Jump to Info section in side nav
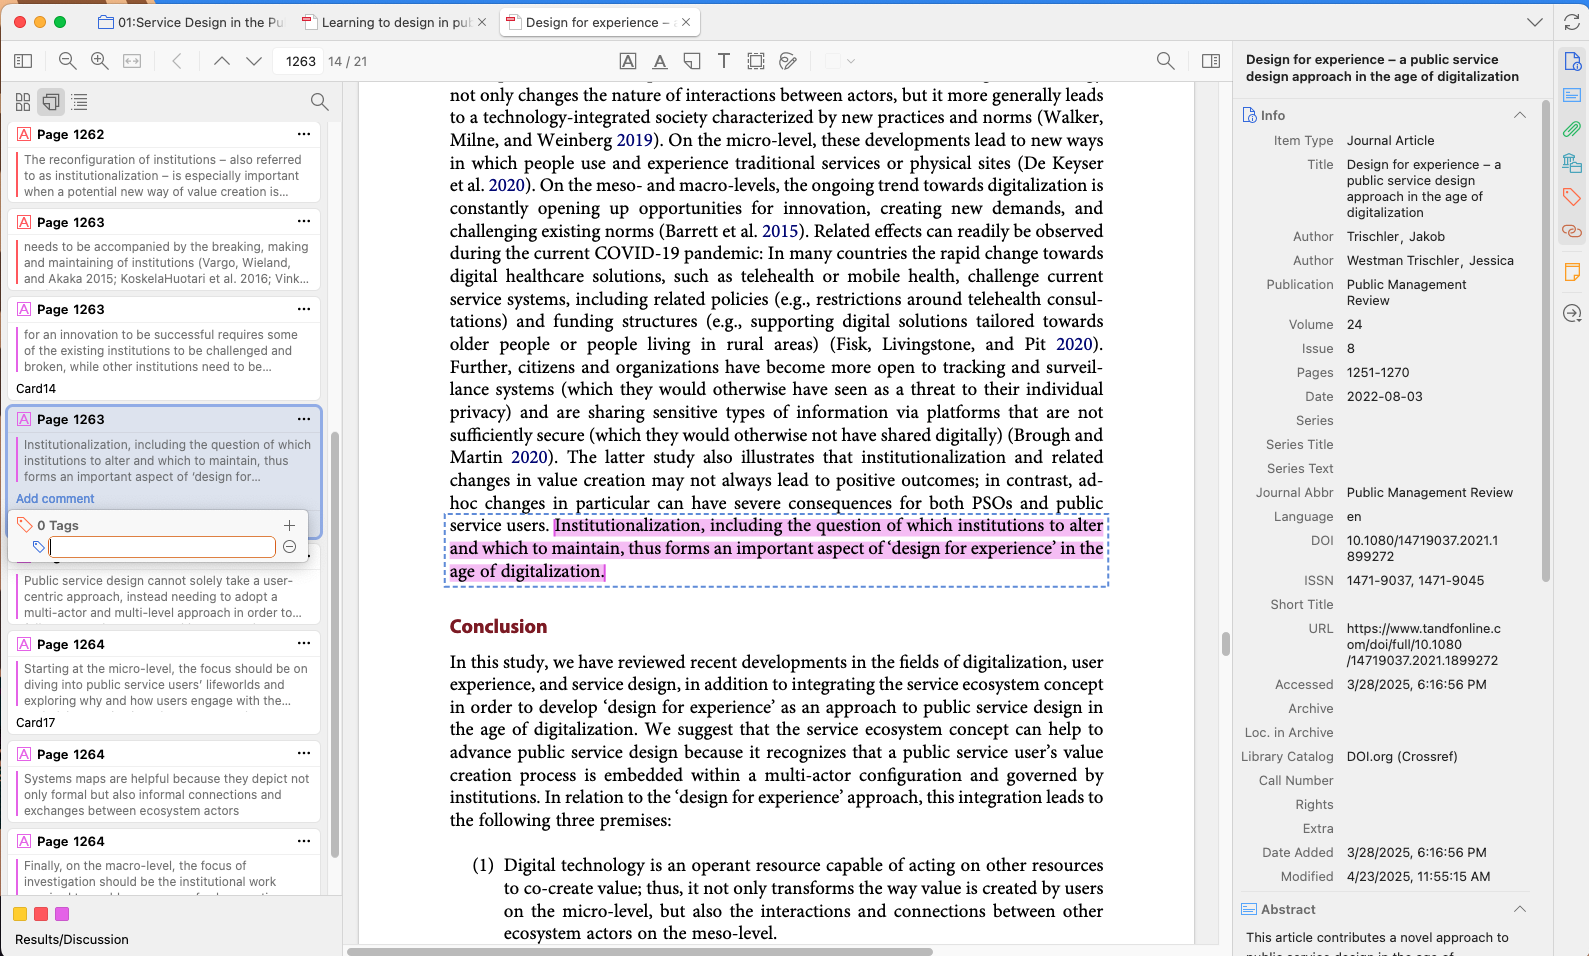This screenshot has width=1589, height=956. (x=1572, y=62)
